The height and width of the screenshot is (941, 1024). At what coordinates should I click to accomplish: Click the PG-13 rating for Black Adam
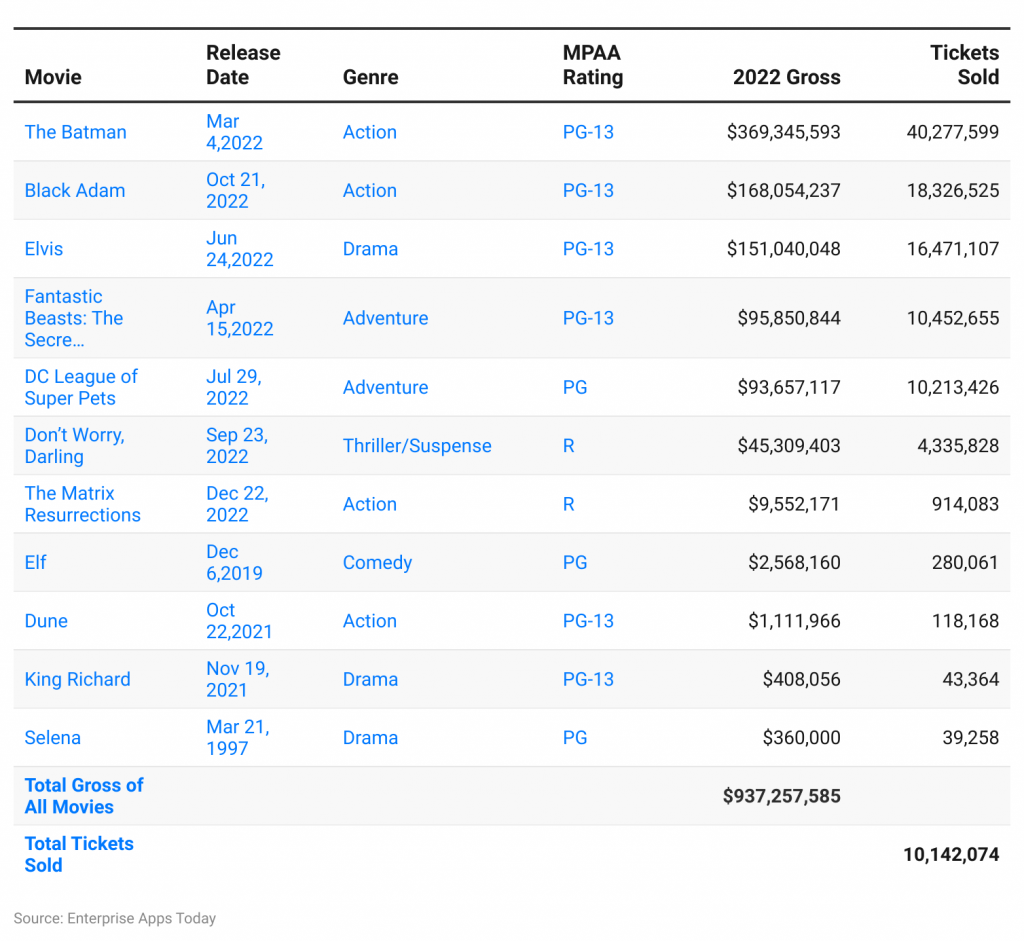click(x=588, y=190)
